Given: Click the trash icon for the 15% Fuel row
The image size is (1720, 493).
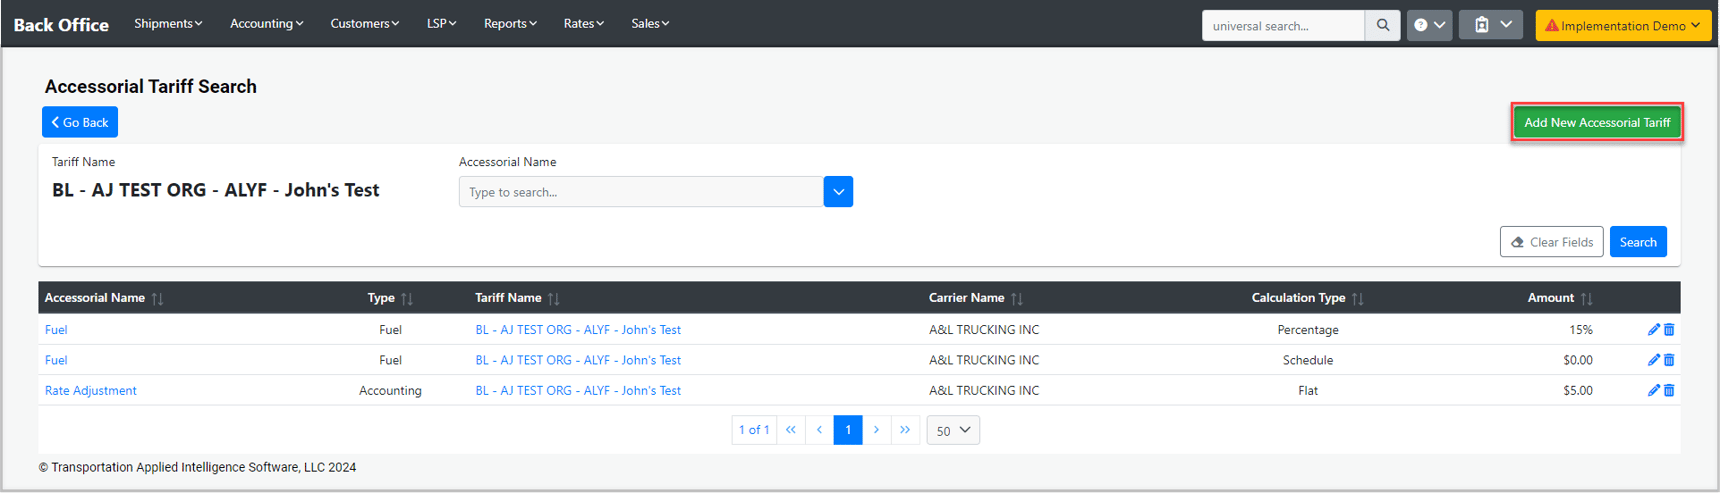Looking at the screenshot, I should pyautogui.click(x=1669, y=329).
